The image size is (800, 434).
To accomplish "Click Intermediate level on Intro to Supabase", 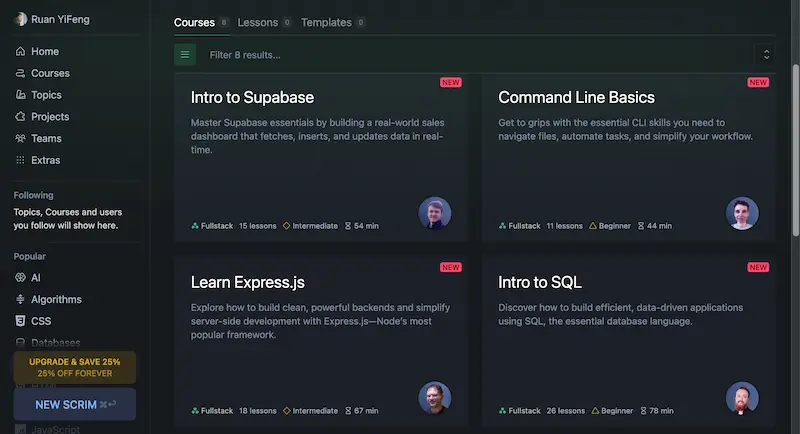I will tap(310, 226).
